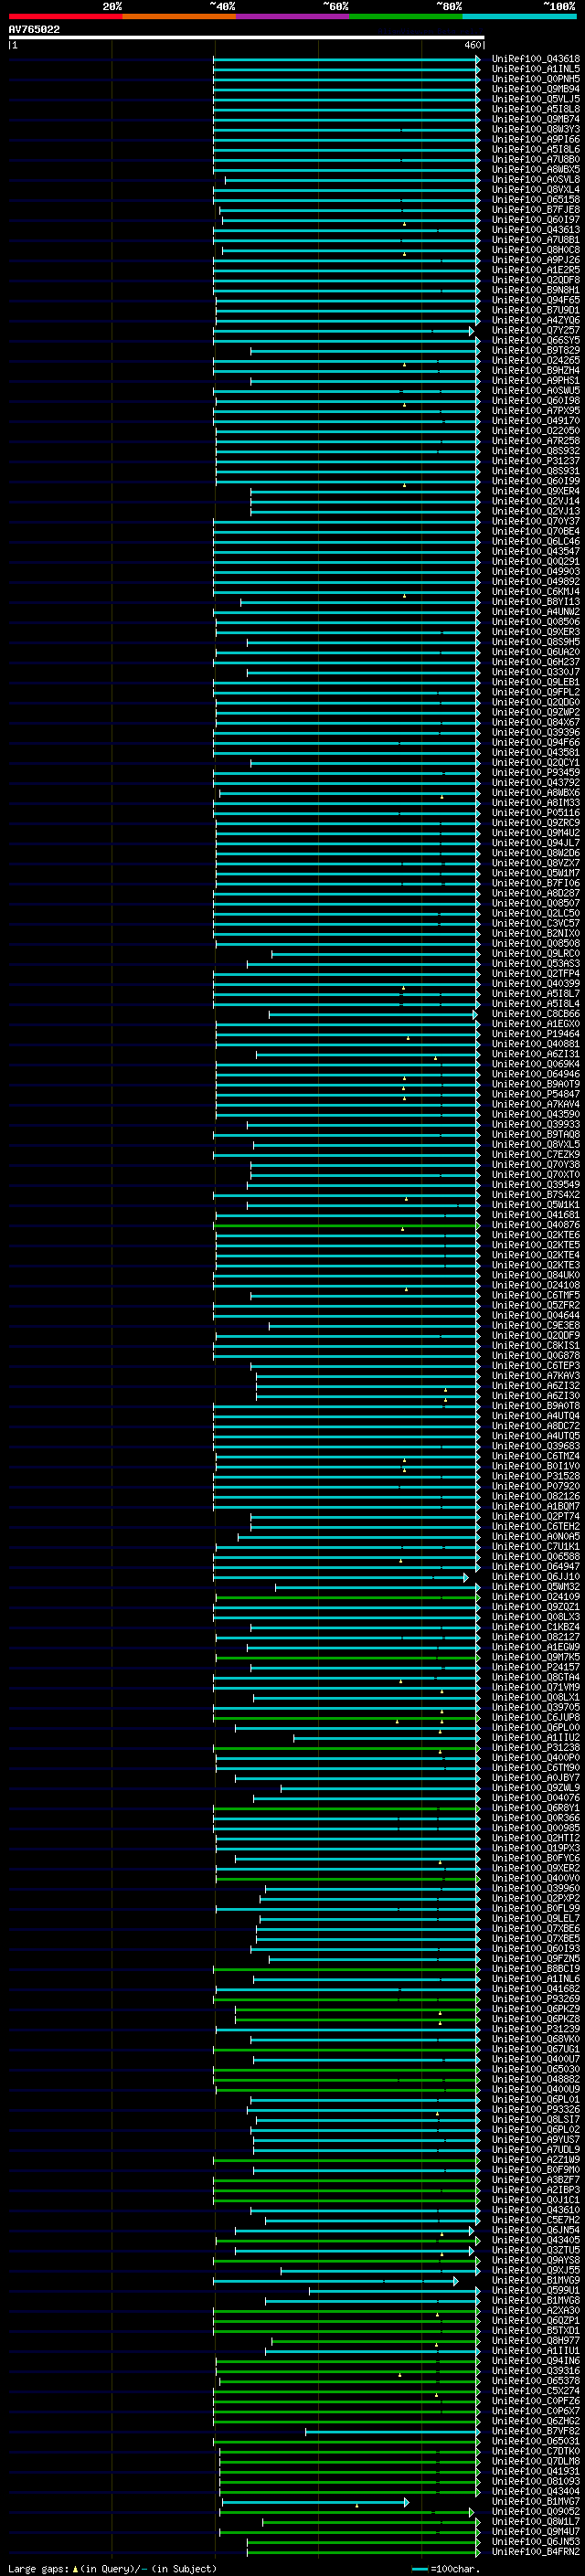Click the UniRef100_A4ZYQ6 entry
The width and height of the screenshot is (585, 2576).
click(x=536, y=320)
